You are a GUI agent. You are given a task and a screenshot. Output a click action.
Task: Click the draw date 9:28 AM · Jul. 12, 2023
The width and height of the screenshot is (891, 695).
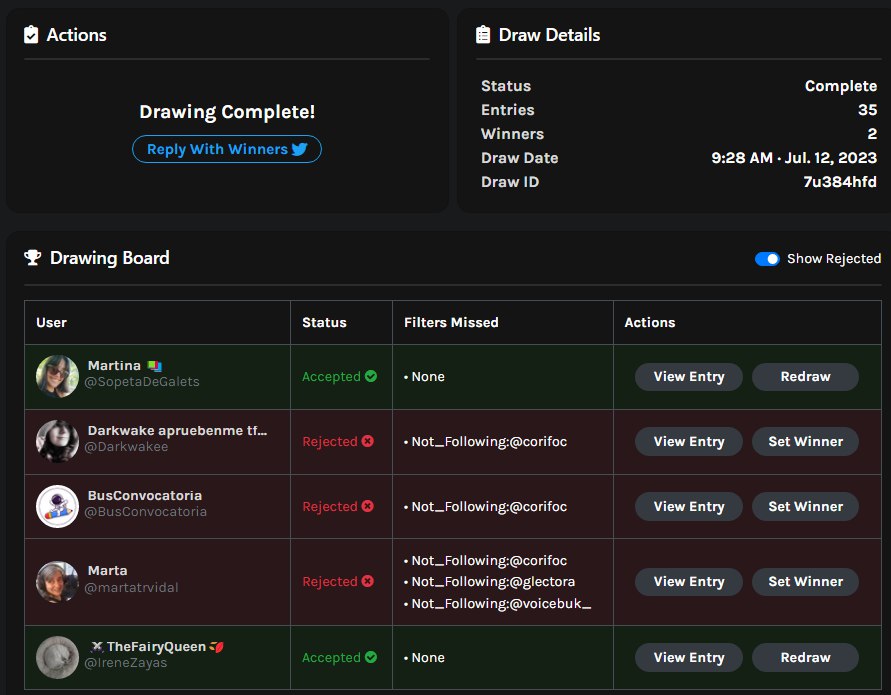coord(794,158)
